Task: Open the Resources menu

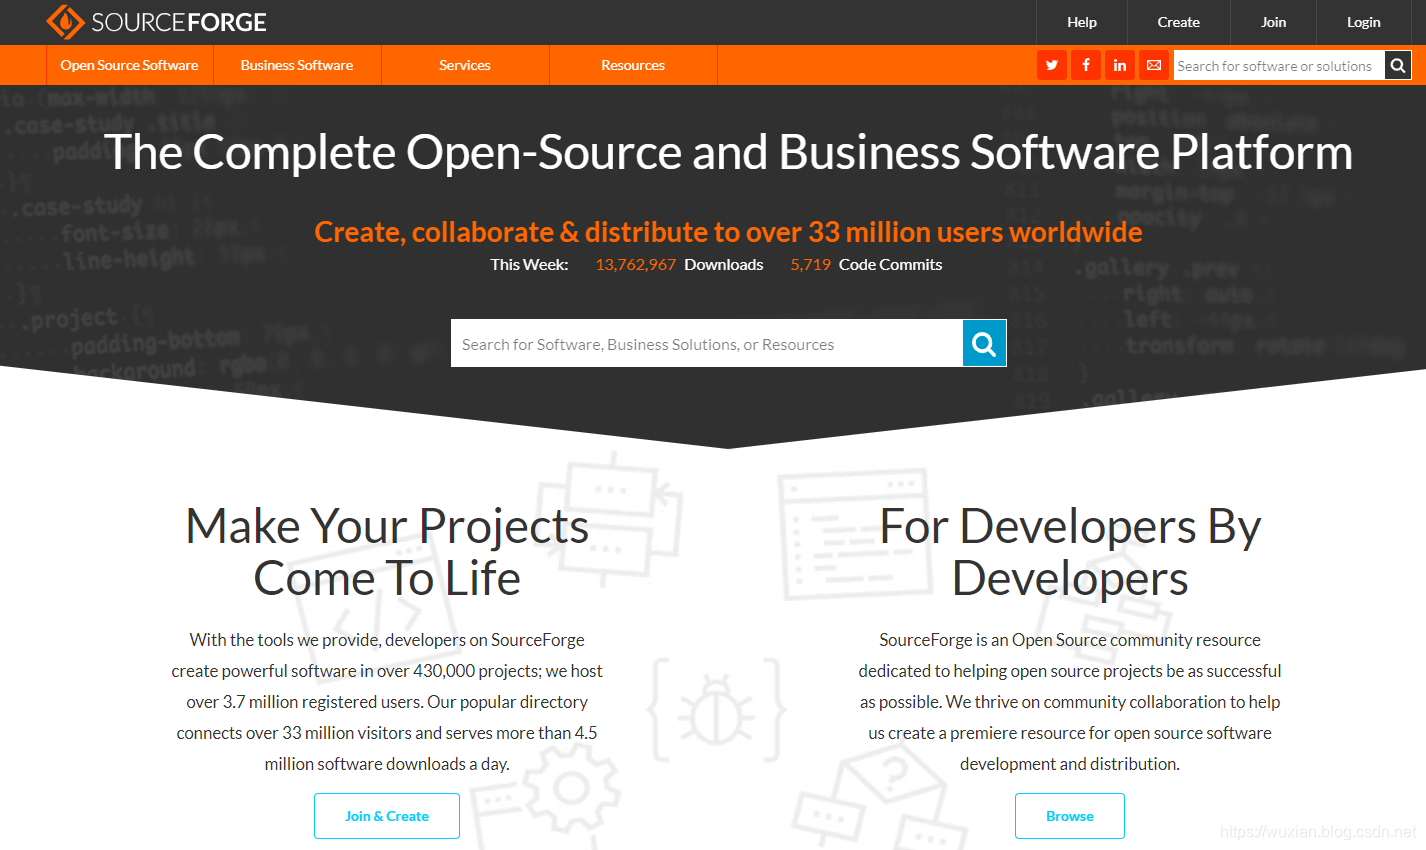Action: (x=633, y=65)
